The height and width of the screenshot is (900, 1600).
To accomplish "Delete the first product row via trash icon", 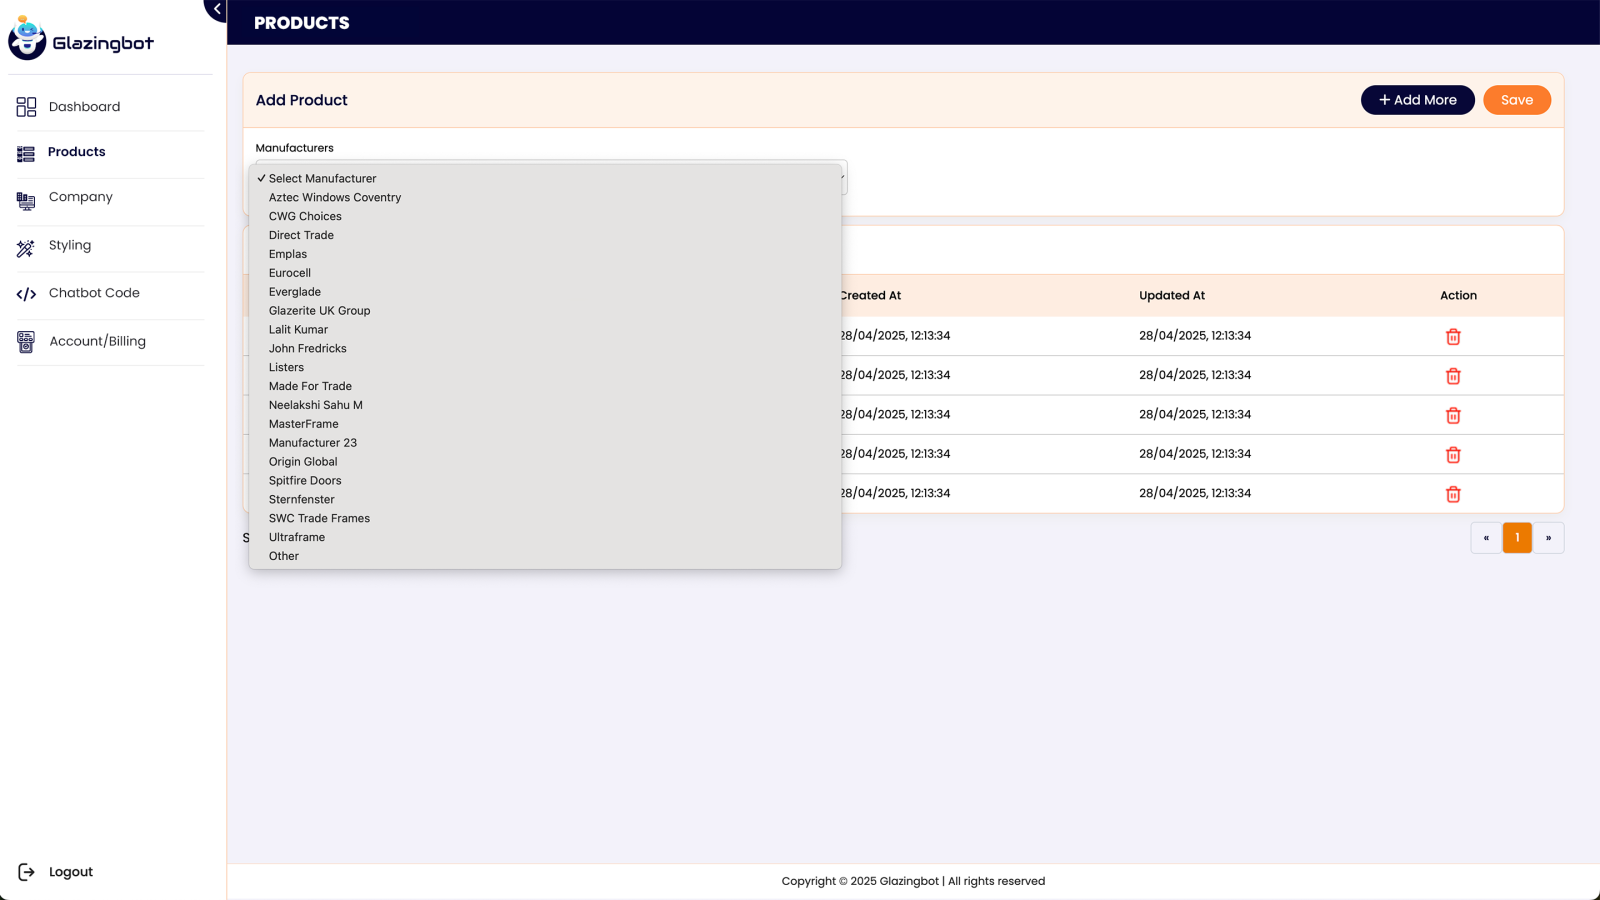I will pyautogui.click(x=1453, y=337).
